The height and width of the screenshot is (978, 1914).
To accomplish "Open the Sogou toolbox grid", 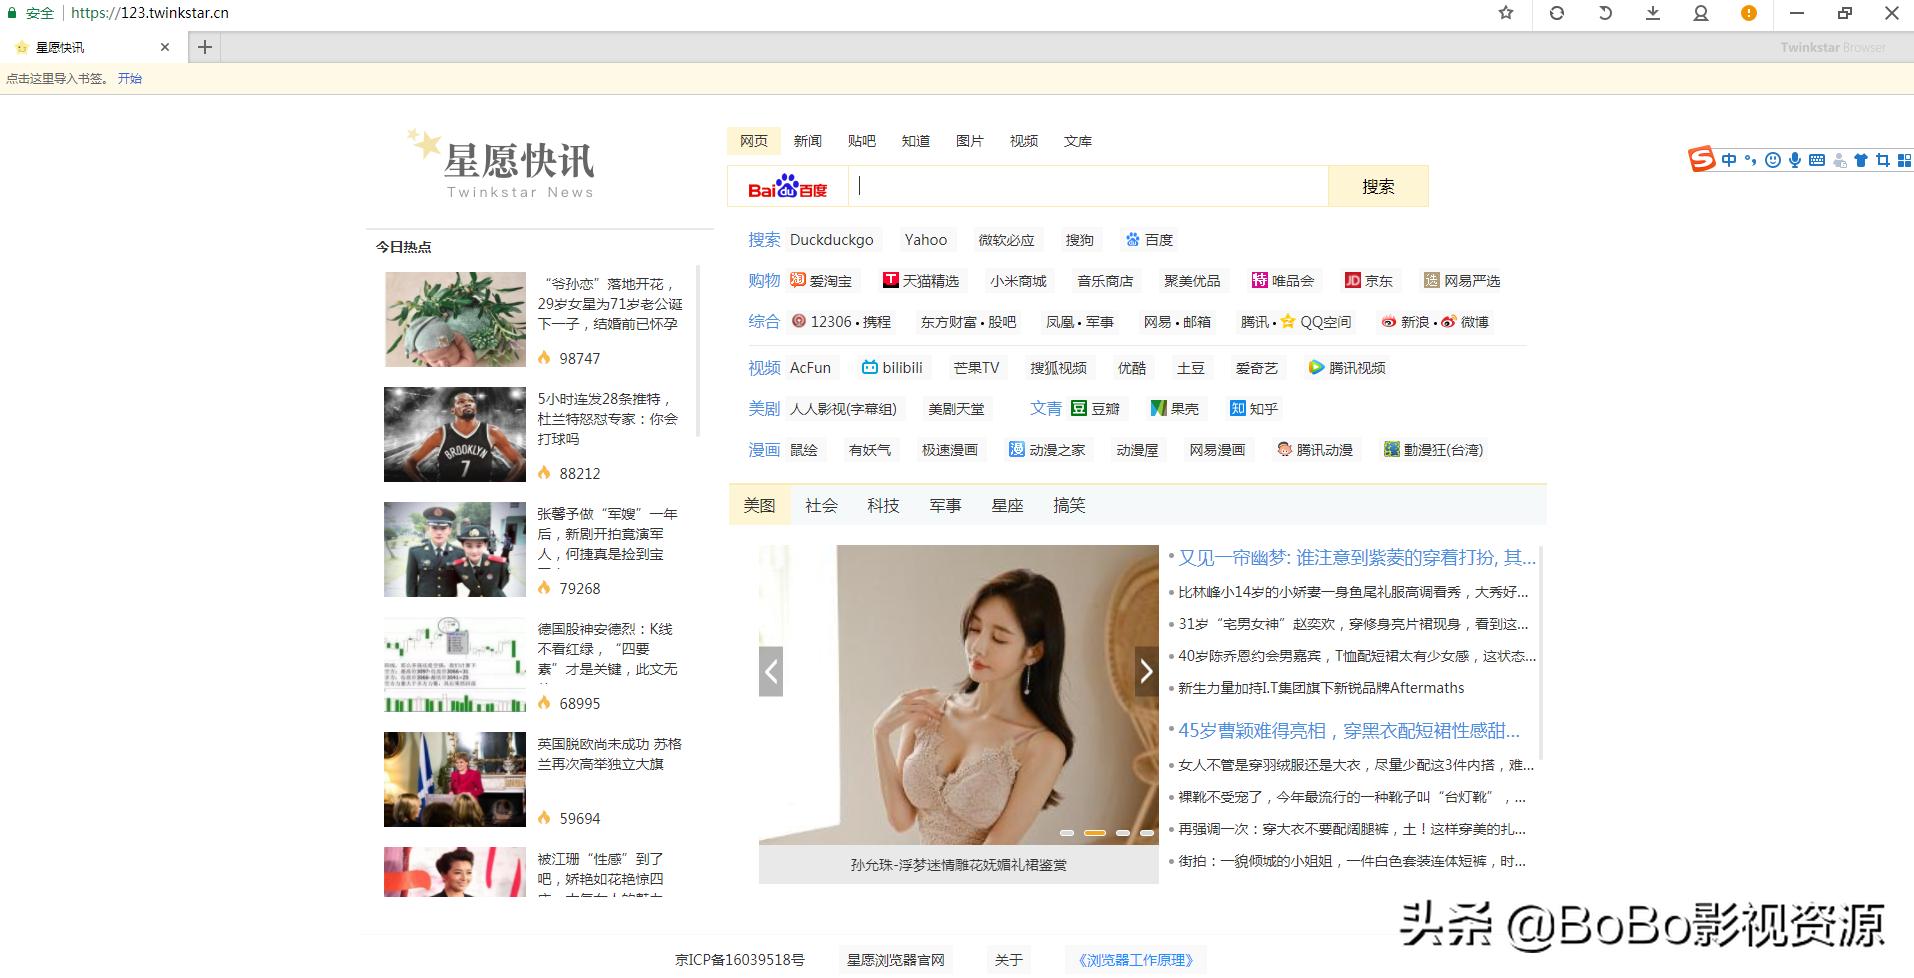I will point(1904,160).
